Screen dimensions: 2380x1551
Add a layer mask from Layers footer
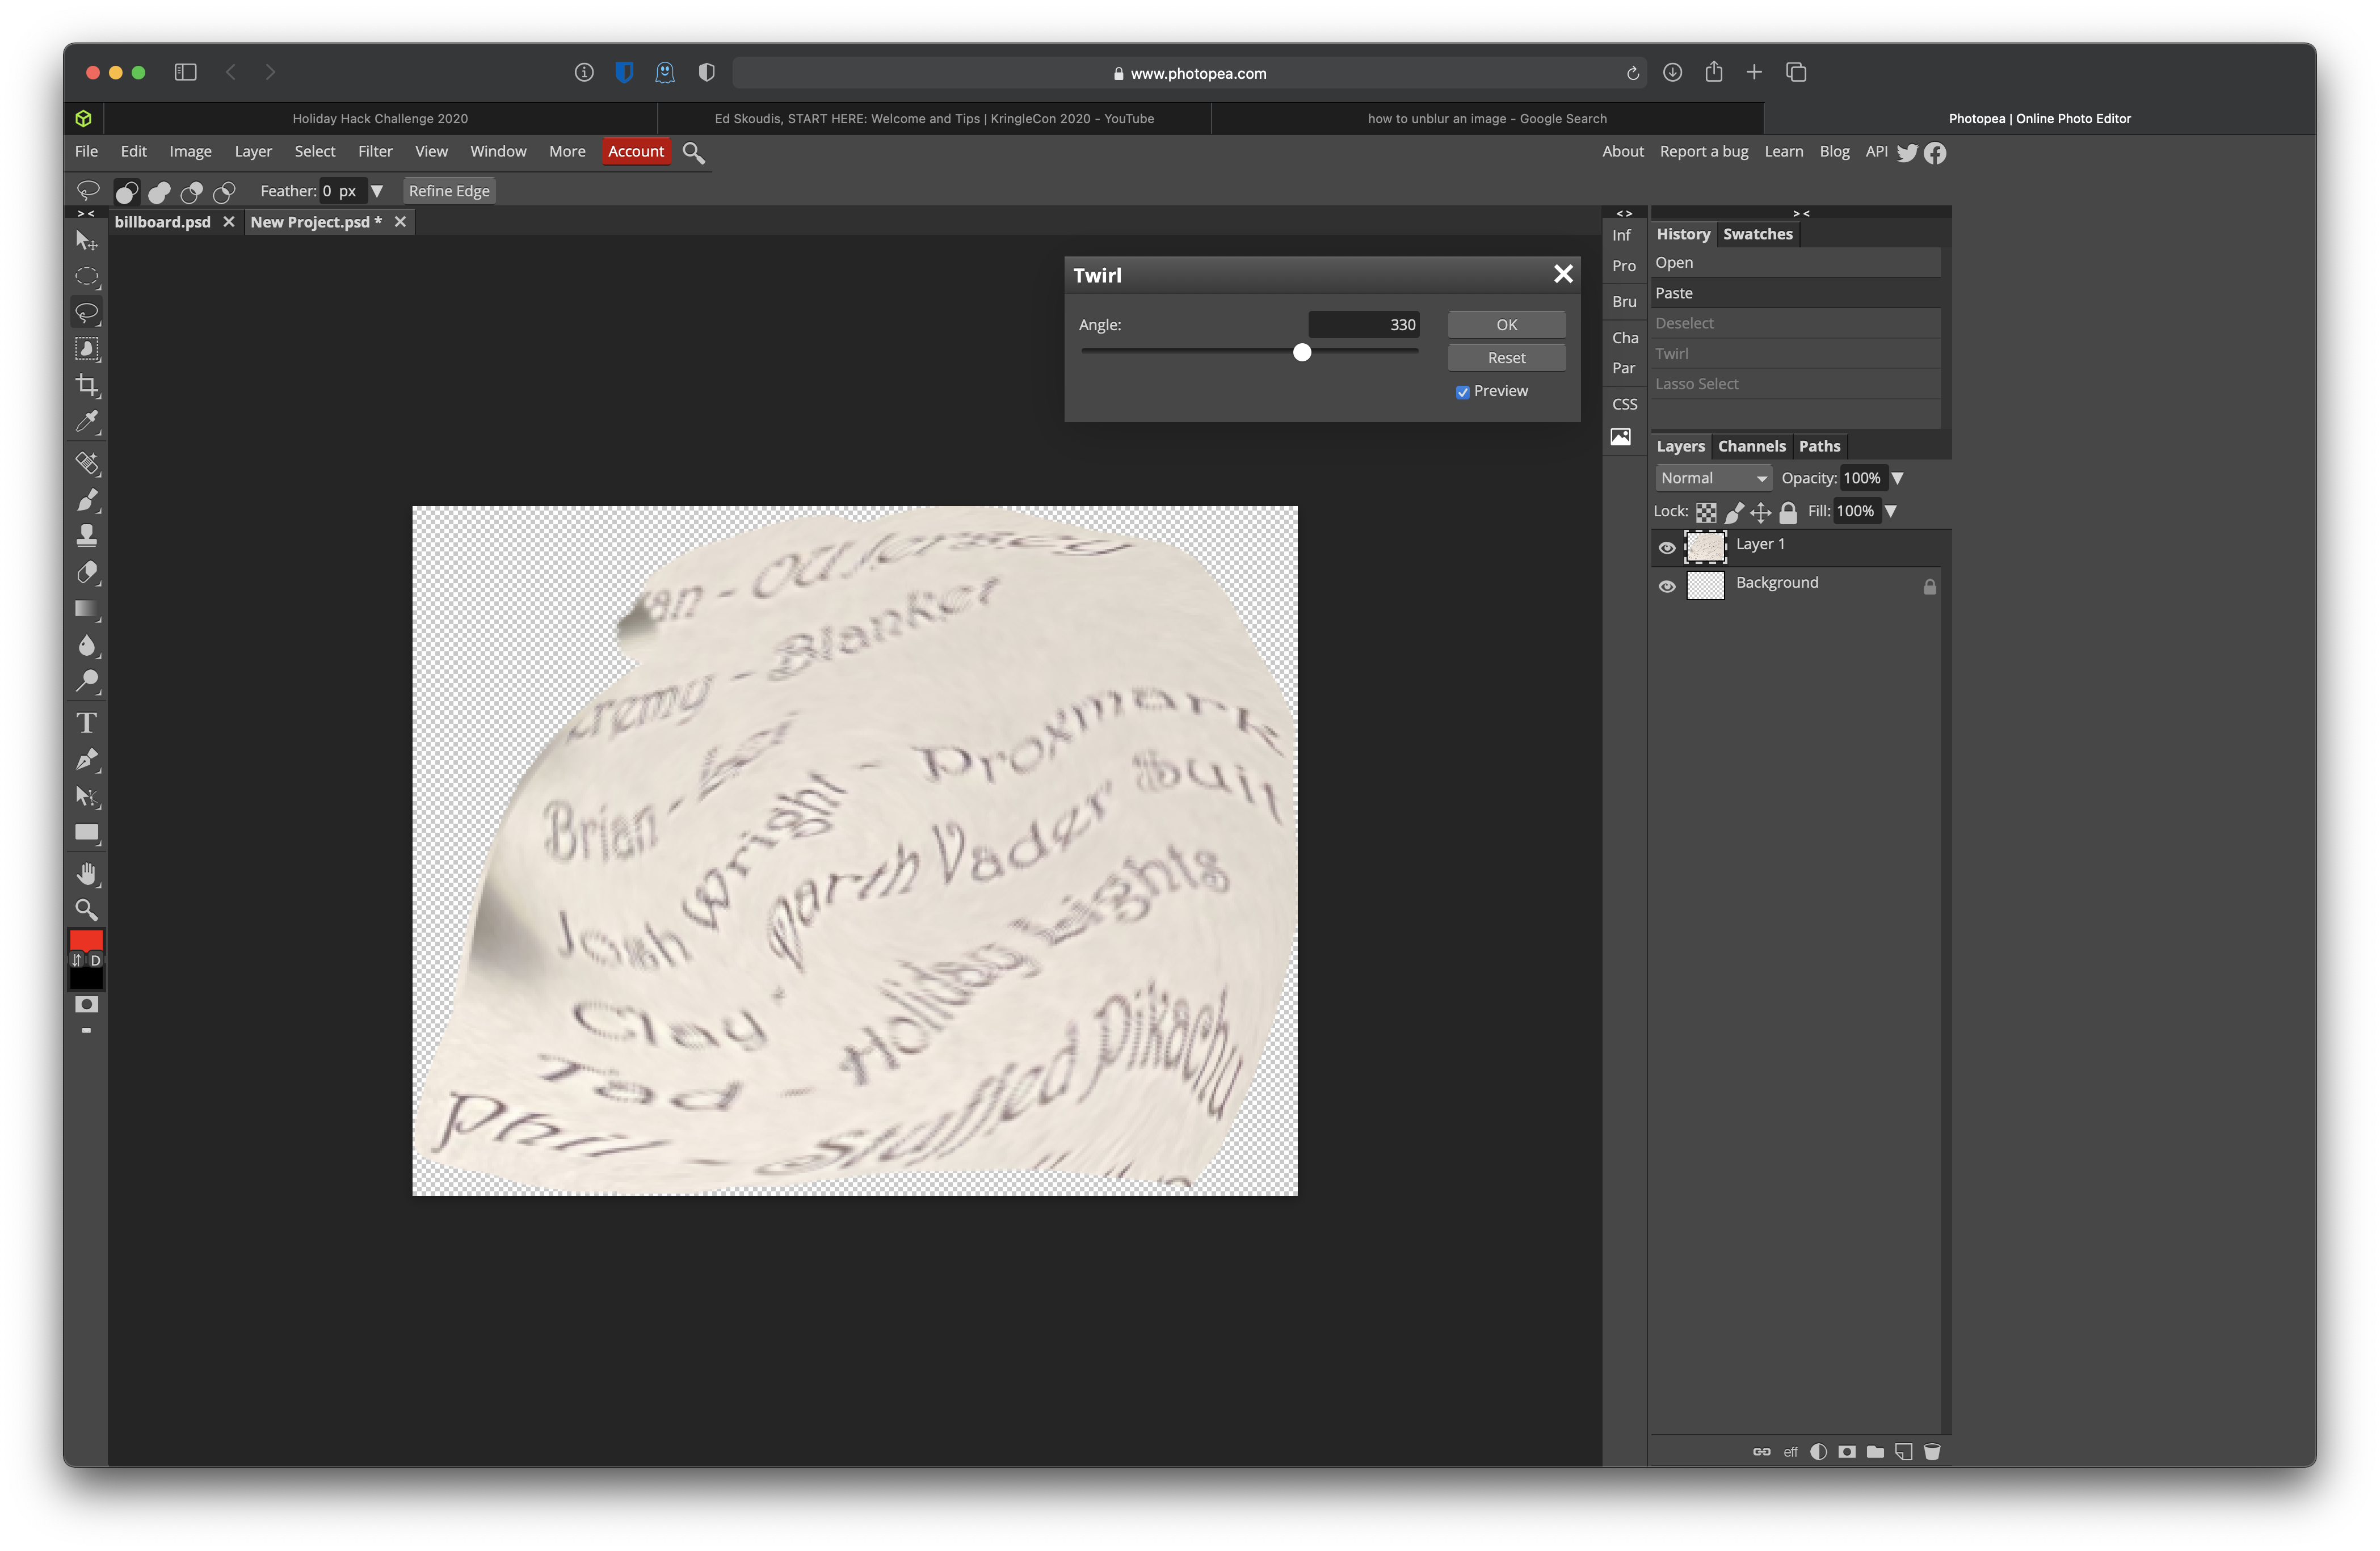click(1847, 1452)
